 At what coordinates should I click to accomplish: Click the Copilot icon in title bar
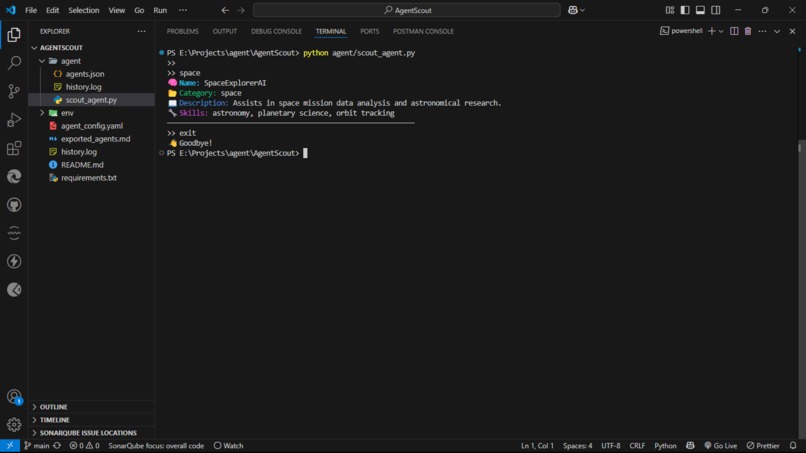coord(573,10)
